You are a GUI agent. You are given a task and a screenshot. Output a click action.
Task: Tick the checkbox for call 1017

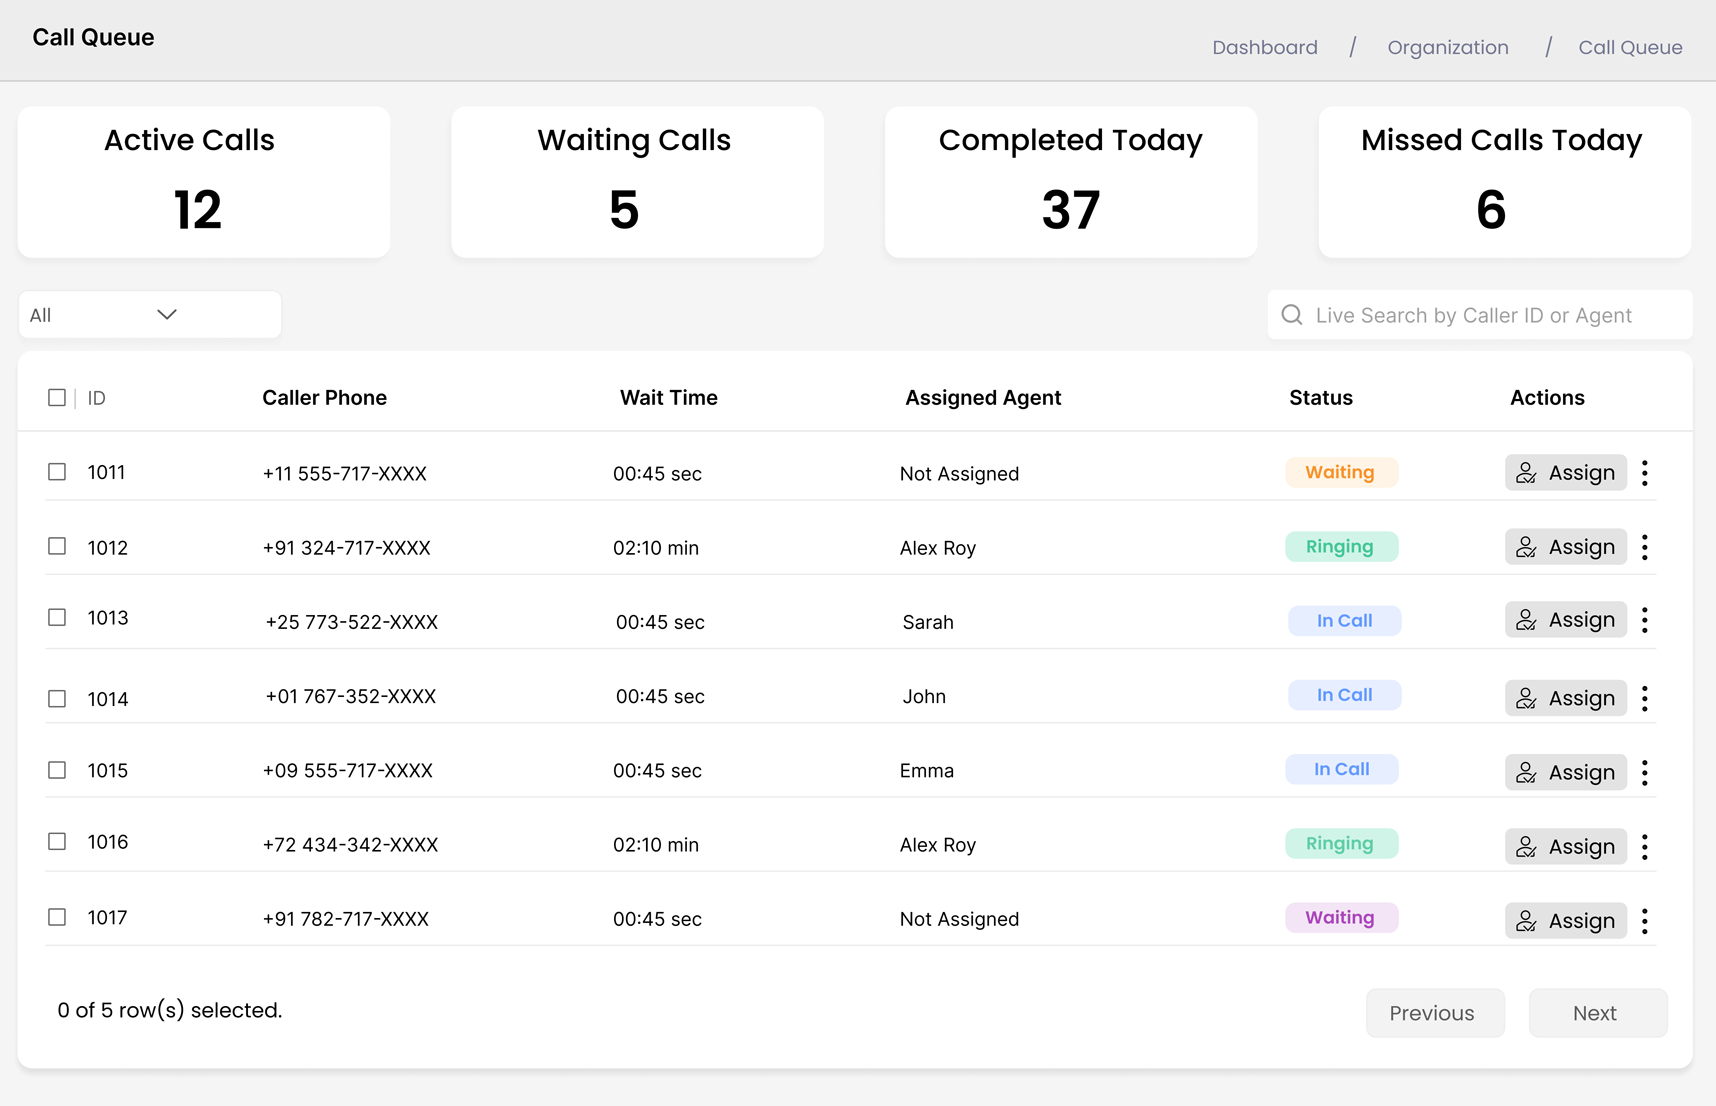click(x=57, y=917)
